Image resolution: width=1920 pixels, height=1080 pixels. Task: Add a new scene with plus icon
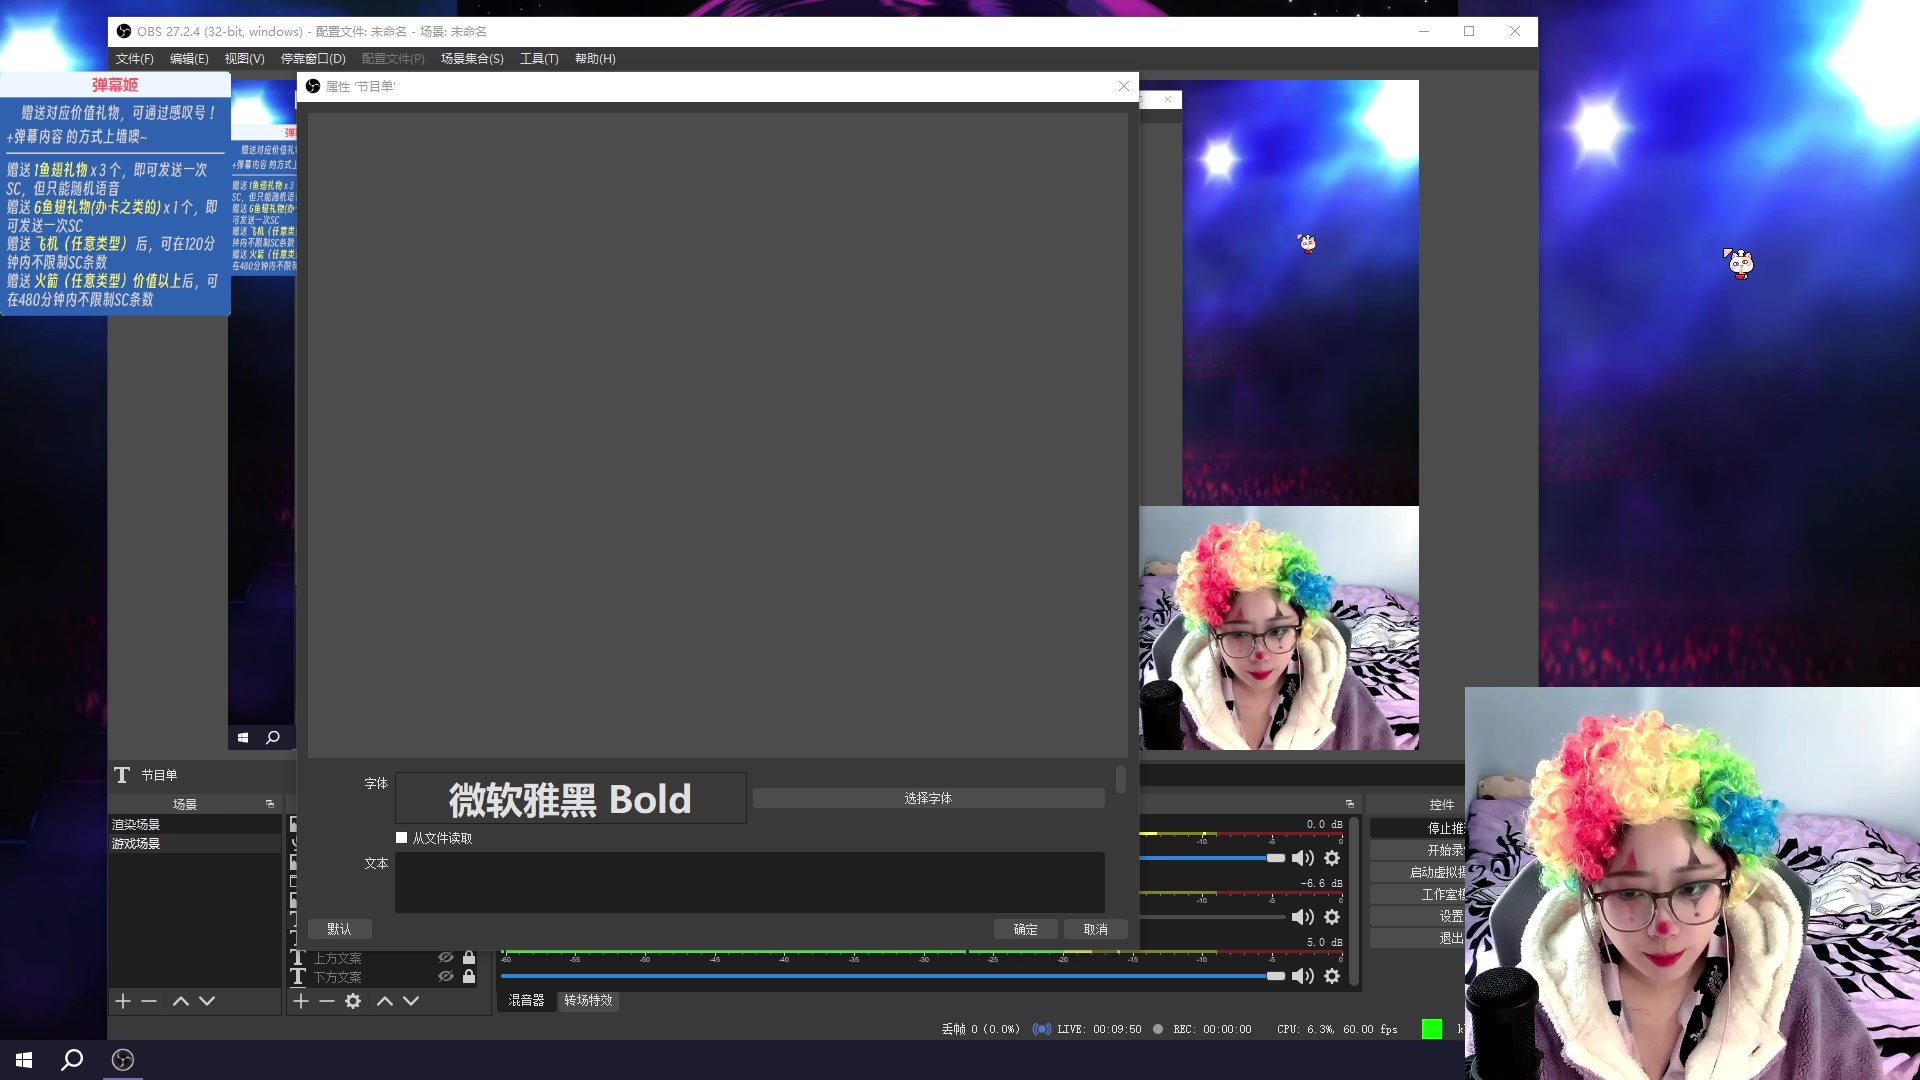pos(123,1001)
